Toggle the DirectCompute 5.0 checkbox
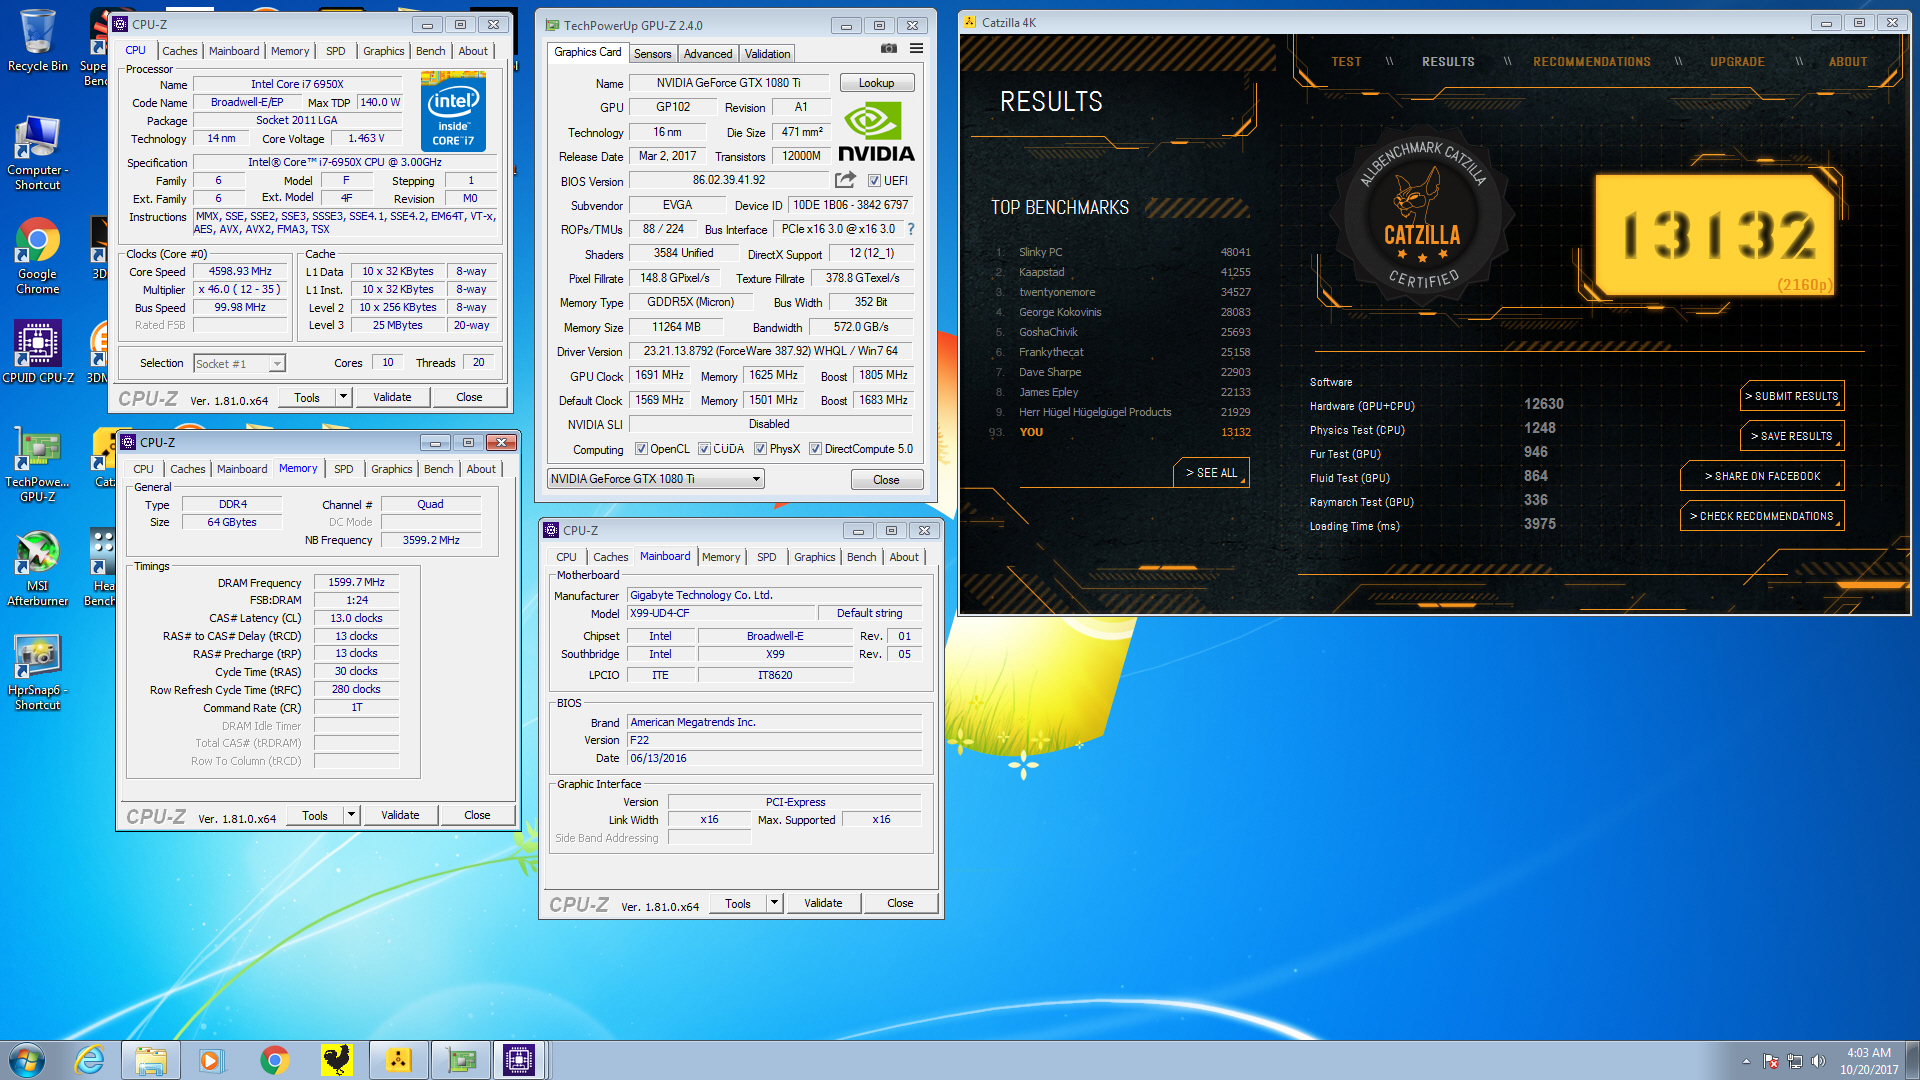1920x1080 pixels. 815,449
